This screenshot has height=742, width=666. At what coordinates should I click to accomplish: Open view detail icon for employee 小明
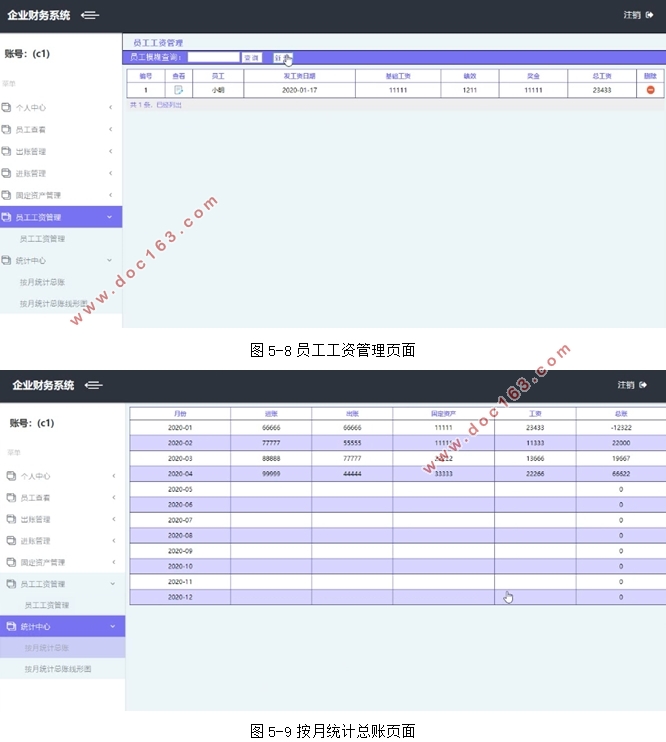178,89
